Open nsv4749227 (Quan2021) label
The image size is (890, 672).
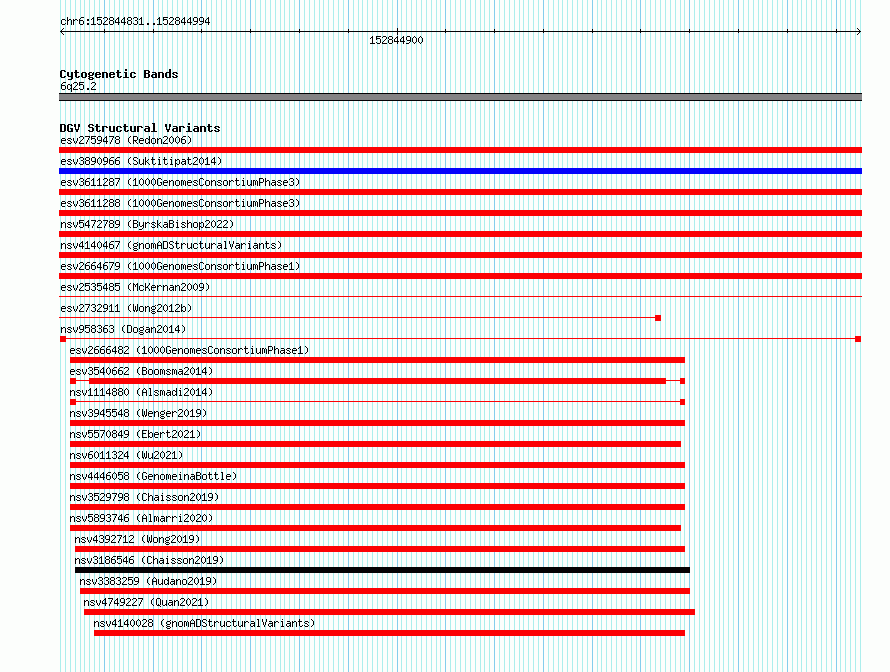146,602
